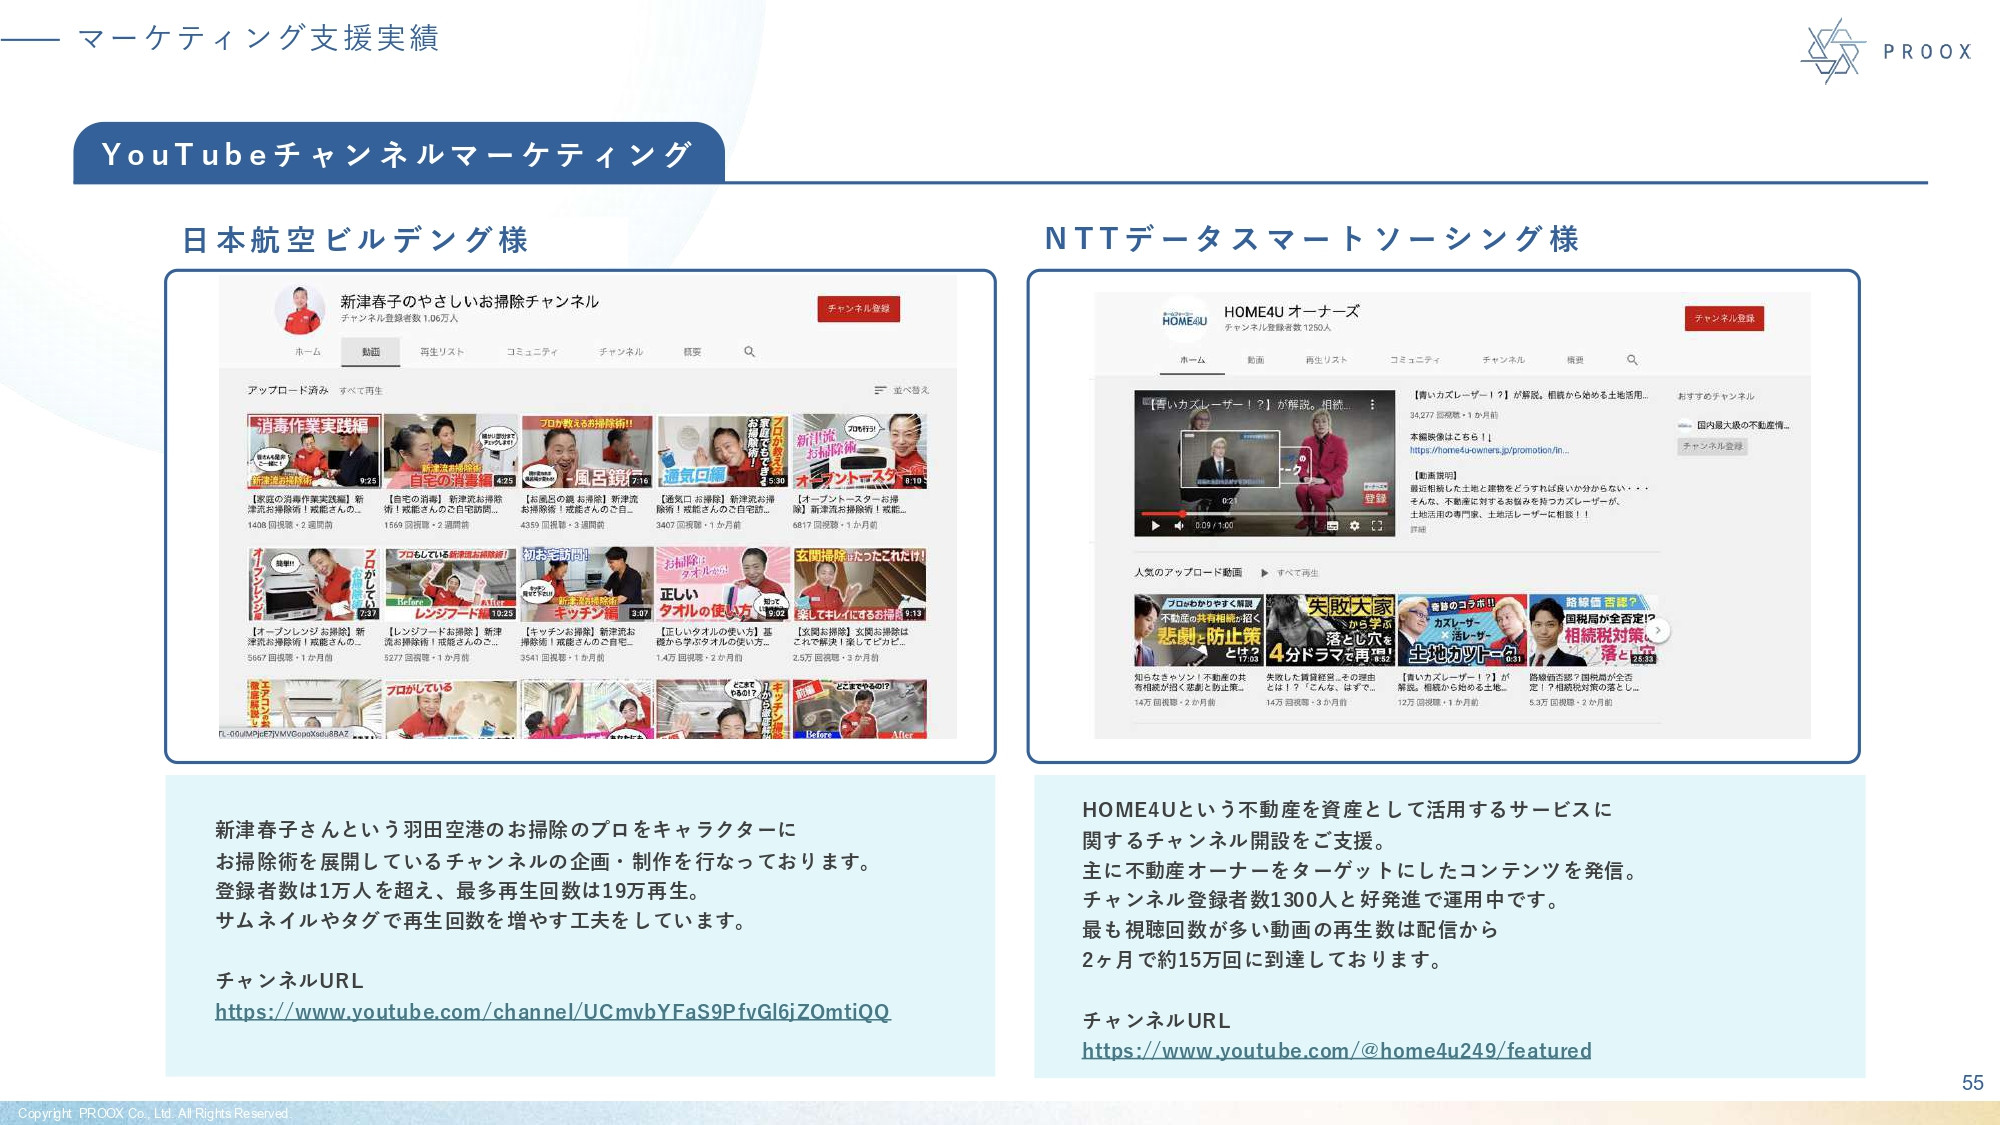Mute the player using the speaker icon

tap(1178, 525)
